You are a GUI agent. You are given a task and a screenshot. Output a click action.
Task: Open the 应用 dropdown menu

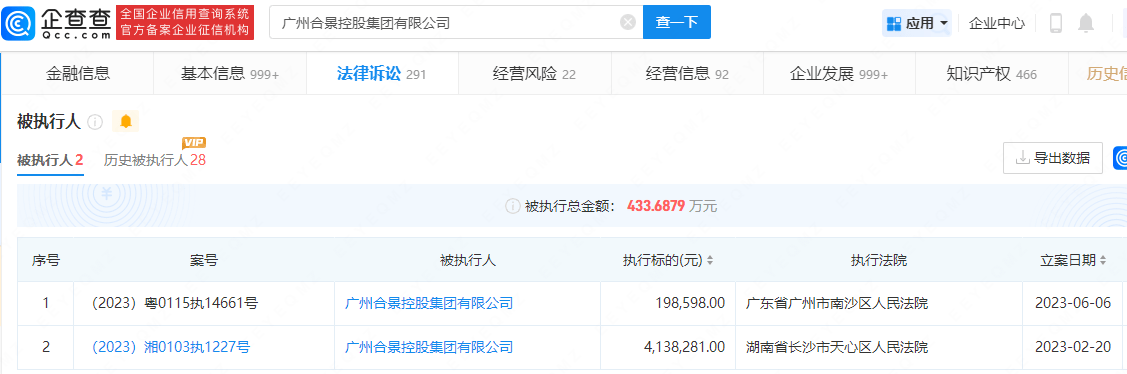click(x=917, y=23)
